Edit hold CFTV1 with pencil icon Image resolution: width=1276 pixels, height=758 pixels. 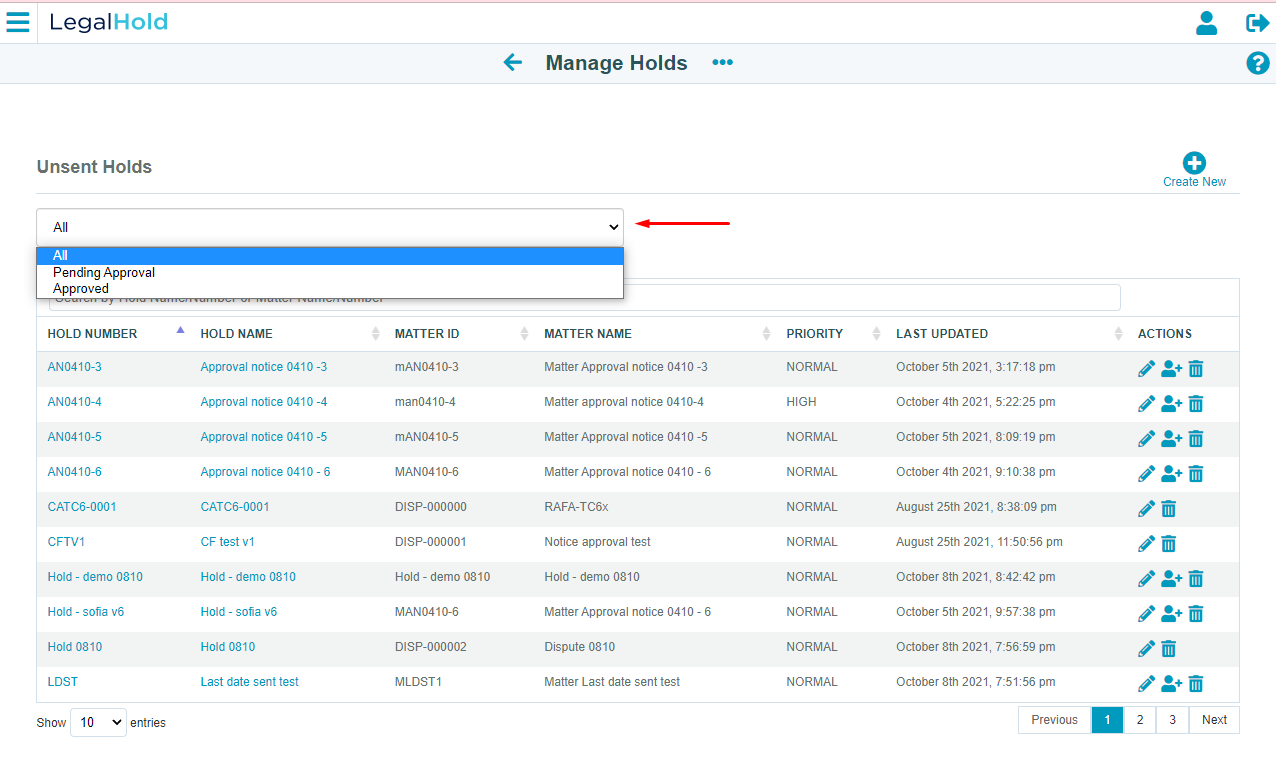click(1146, 544)
